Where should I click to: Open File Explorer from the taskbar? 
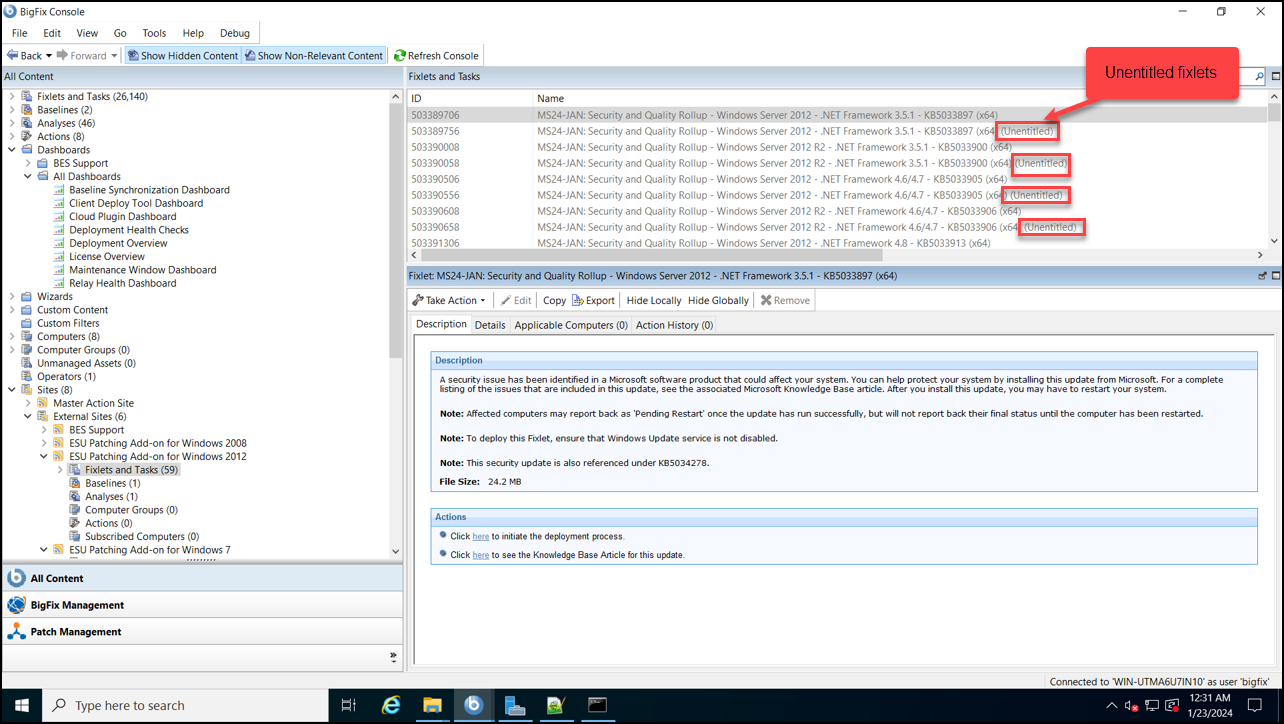click(433, 705)
